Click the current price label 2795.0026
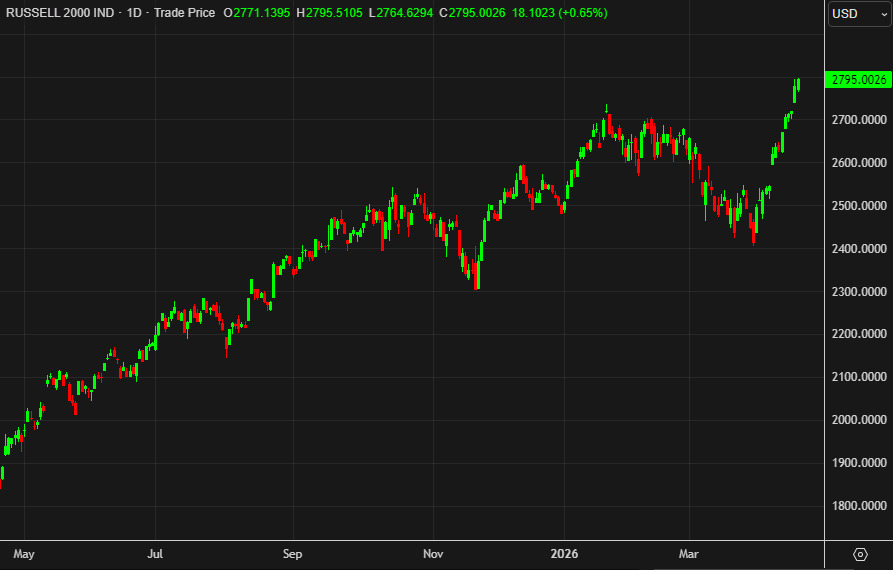This screenshot has height=570, width=893. [x=858, y=80]
